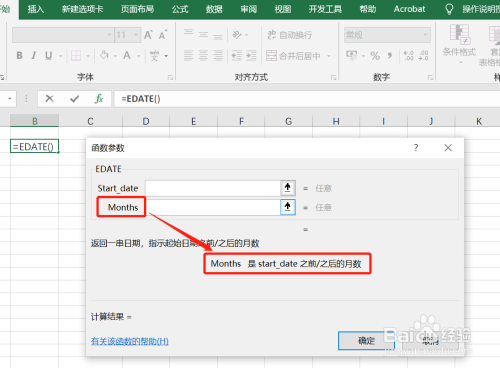This screenshot has width=500, height=368.
Task: Click the middle align icon
Action: point(203,34)
